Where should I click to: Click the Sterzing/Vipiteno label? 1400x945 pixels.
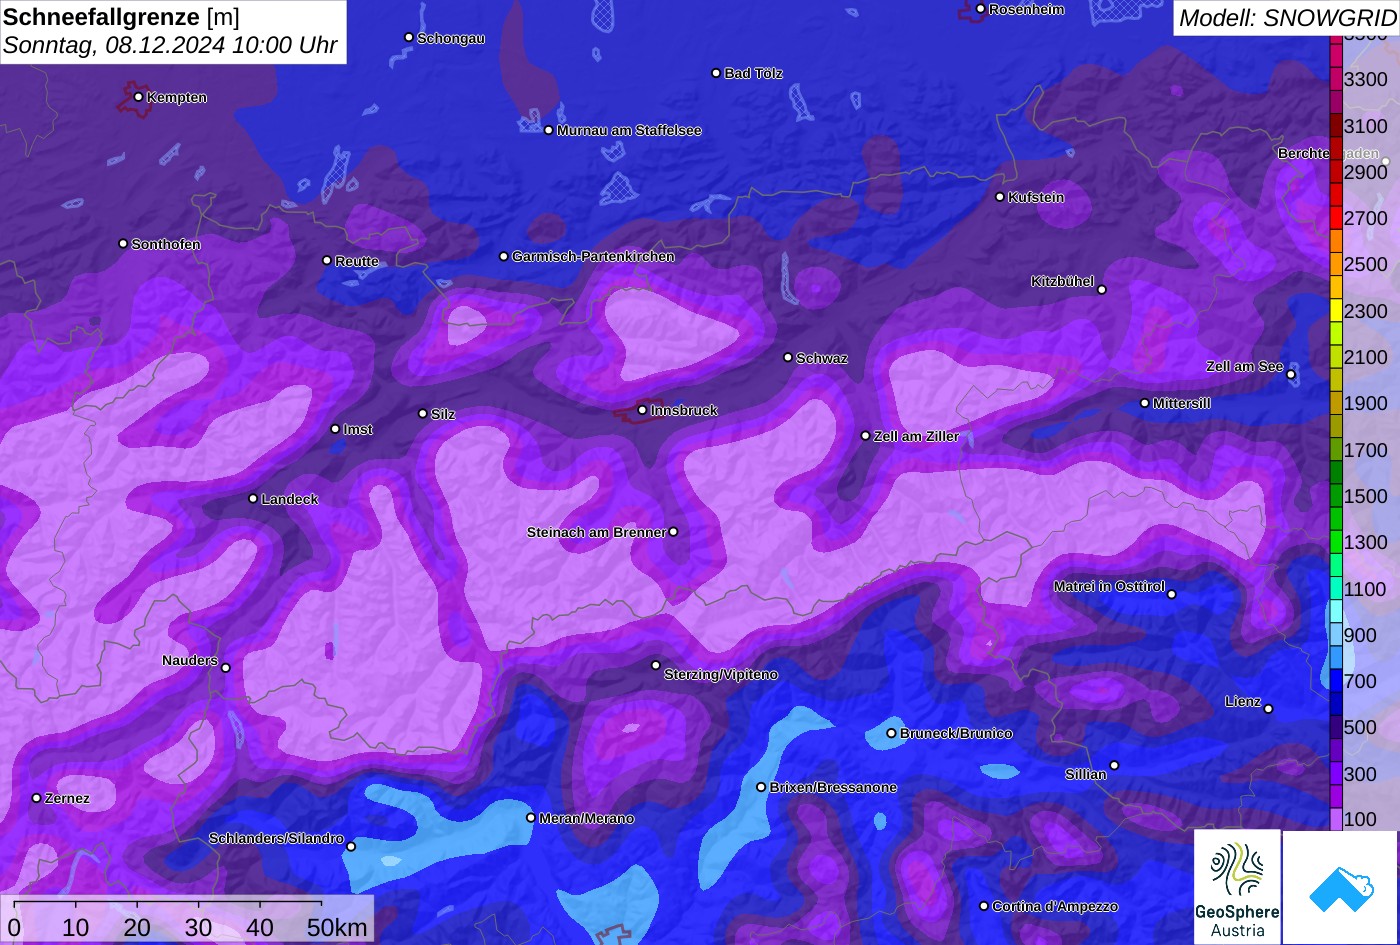click(x=721, y=675)
